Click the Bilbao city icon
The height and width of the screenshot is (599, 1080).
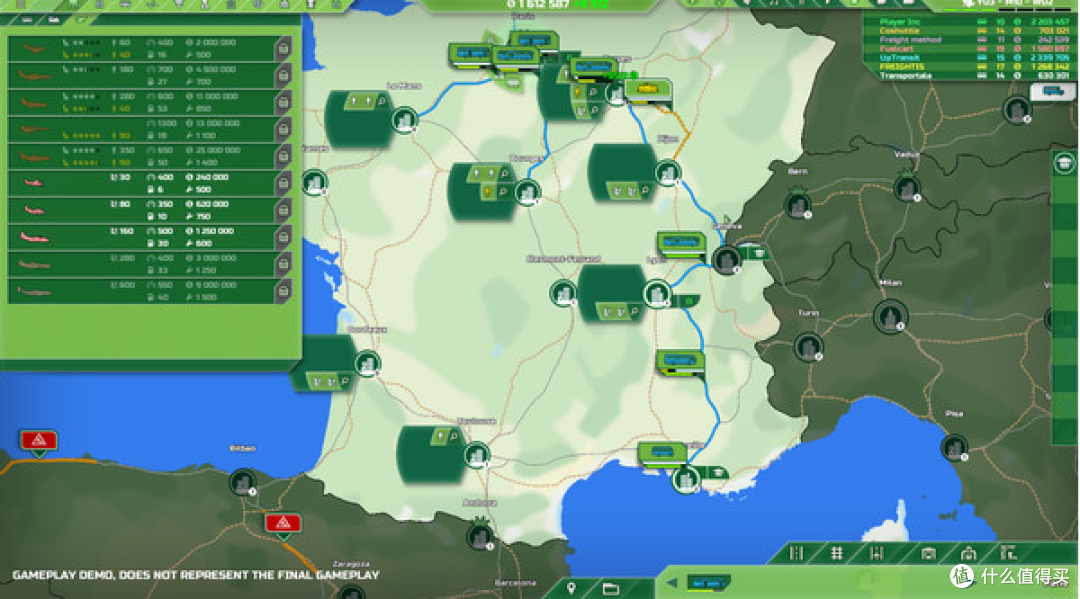[242, 483]
